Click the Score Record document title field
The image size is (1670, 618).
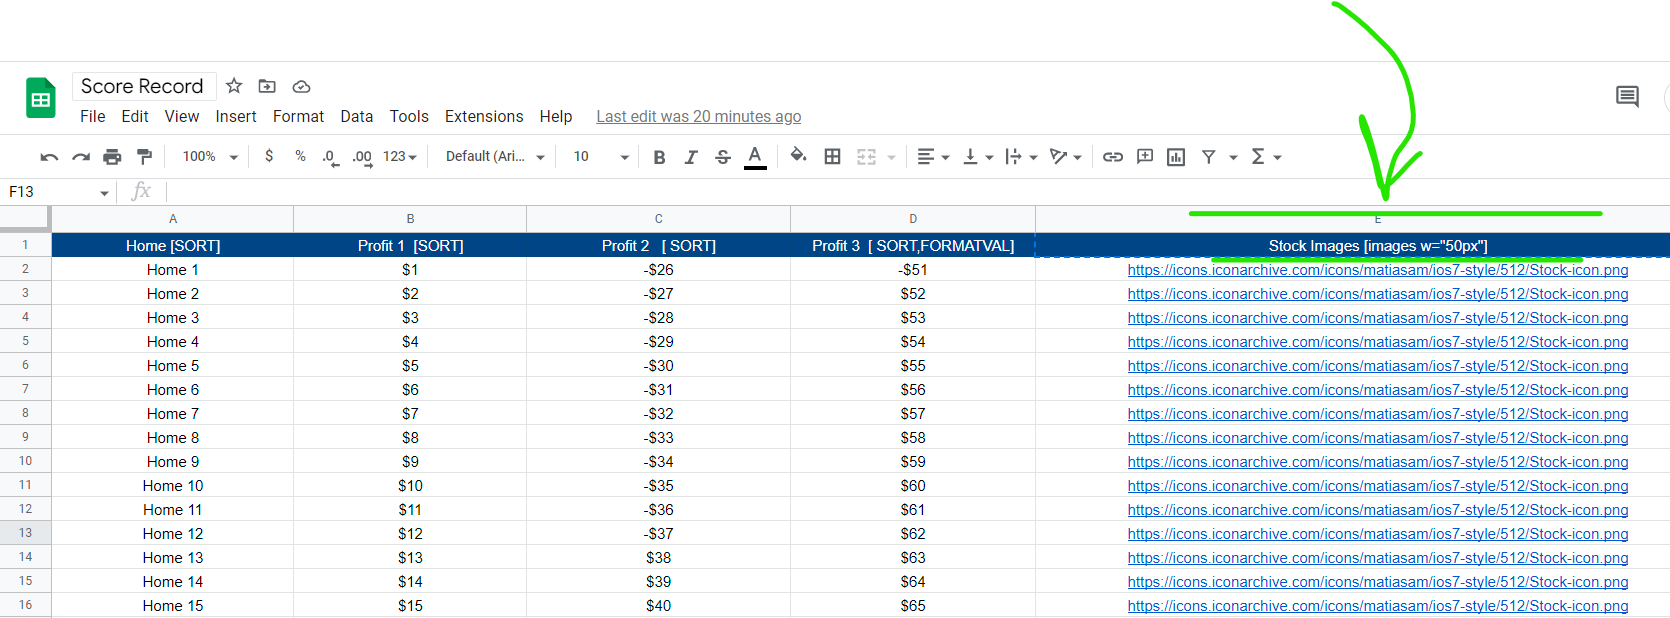point(143,86)
